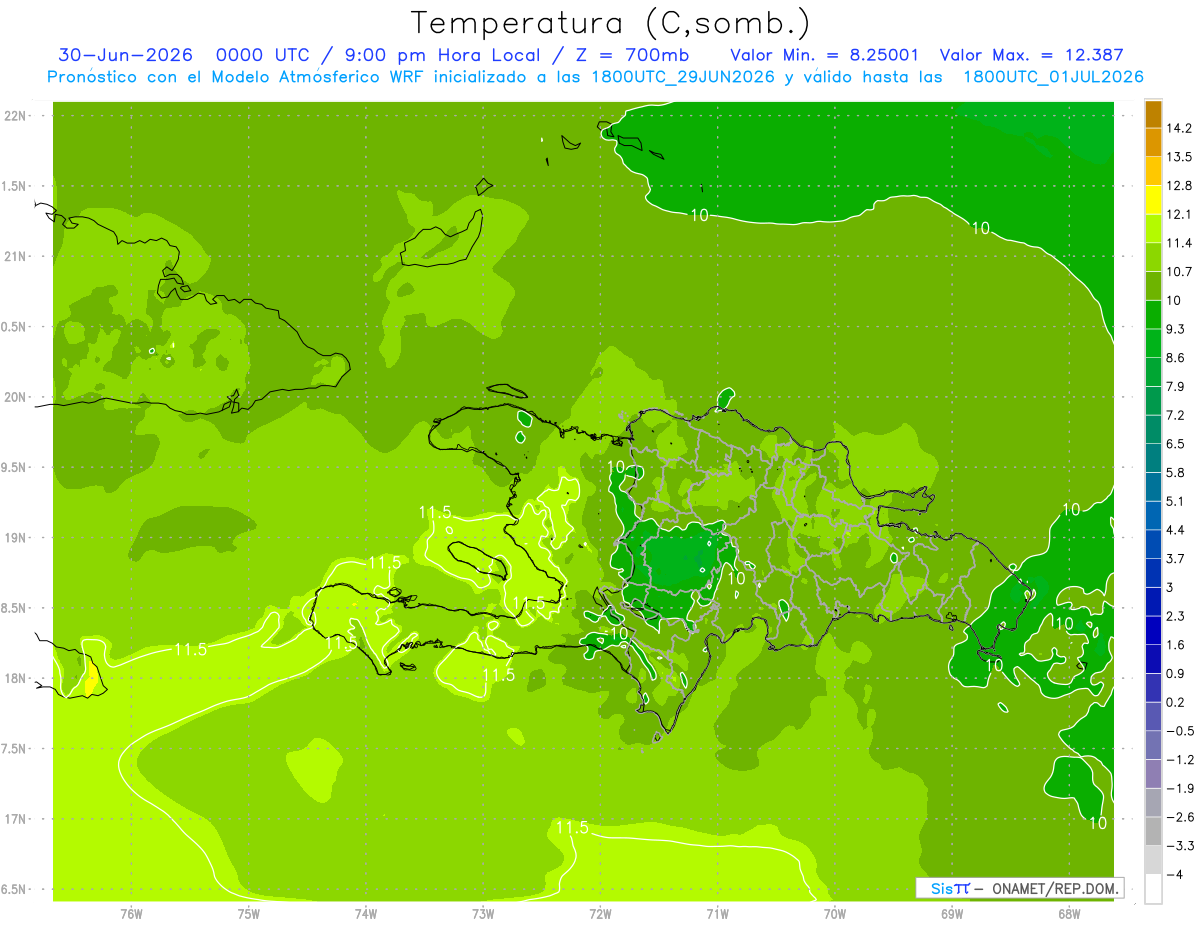This screenshot has height=927, width=1200.
Task: Click the '1800UTC_29JUN2026' initialization time text
Action: coord(682,77)
